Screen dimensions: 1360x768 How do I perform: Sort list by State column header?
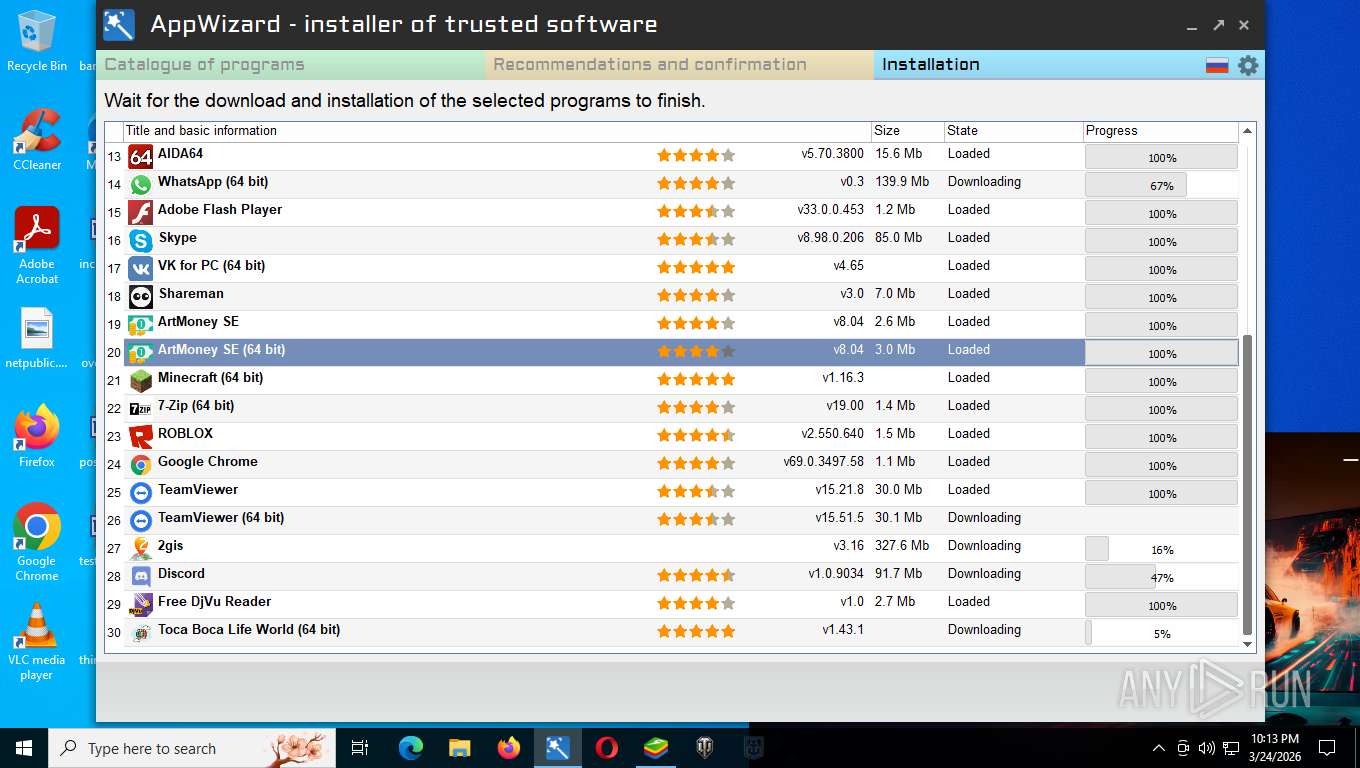[x=1014, y=131]
